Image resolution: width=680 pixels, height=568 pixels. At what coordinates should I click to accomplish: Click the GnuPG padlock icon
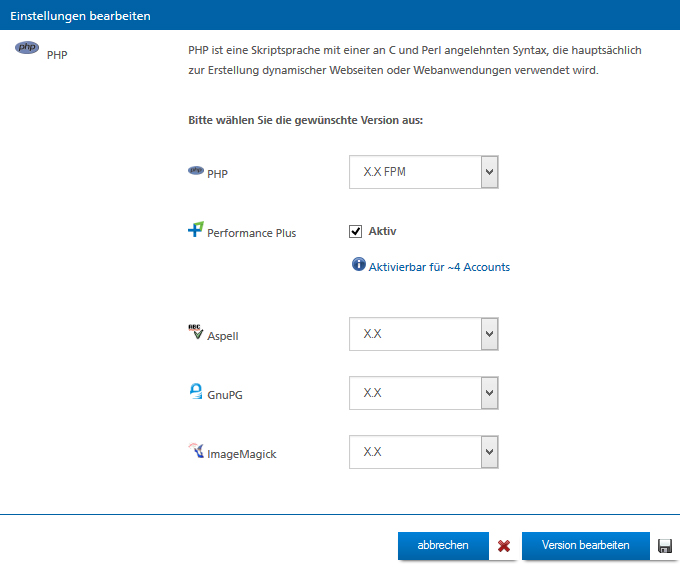pyautogui.click(x=196, y=391)
